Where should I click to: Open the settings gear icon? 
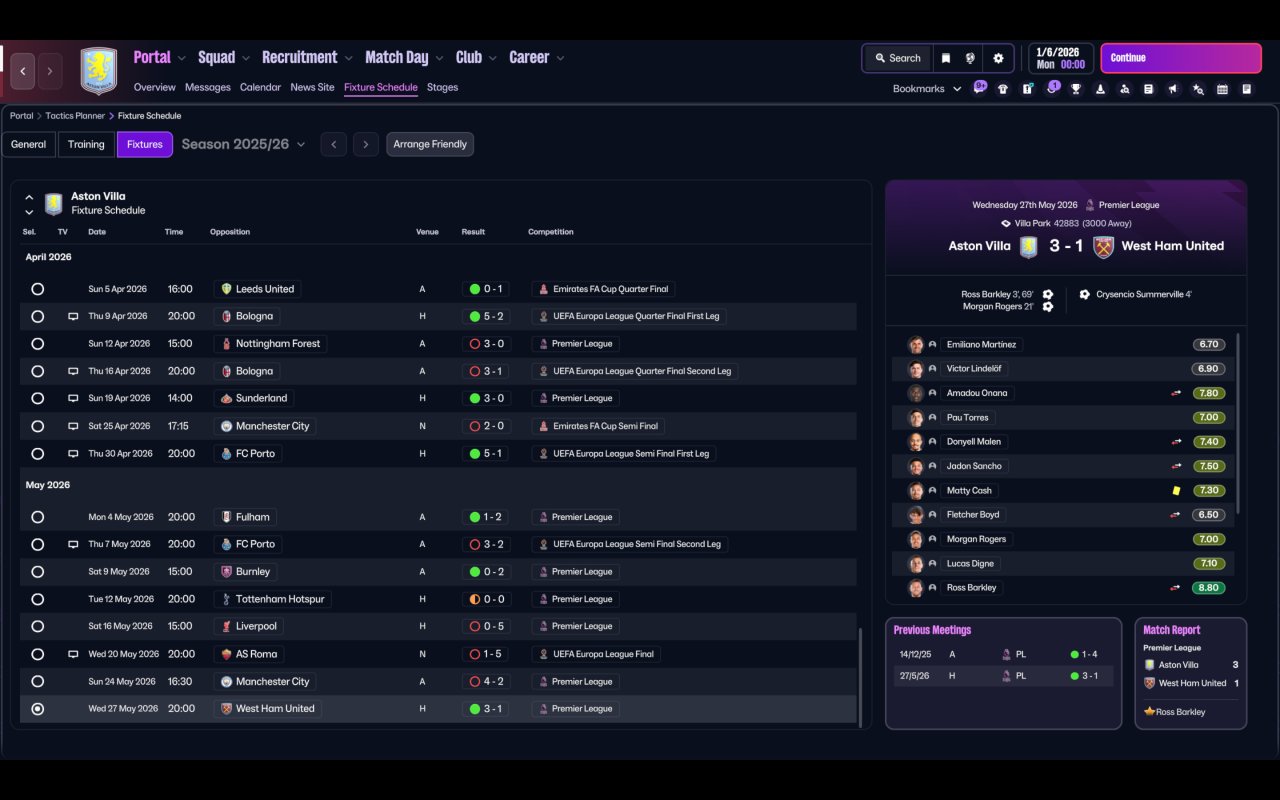(x=998, y=58)
